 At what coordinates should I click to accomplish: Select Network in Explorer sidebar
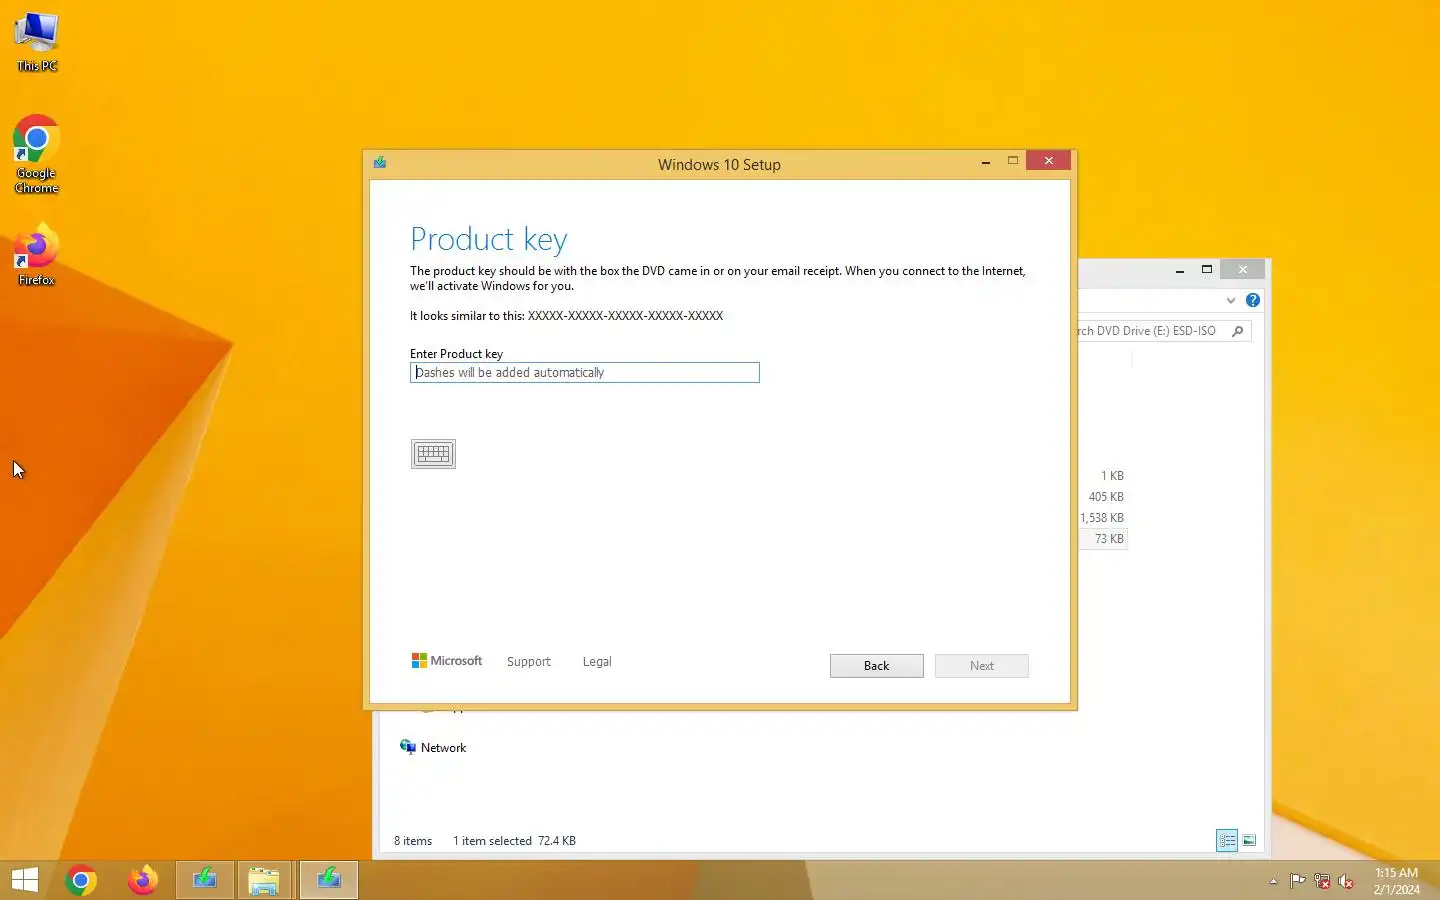click(443, 748)
